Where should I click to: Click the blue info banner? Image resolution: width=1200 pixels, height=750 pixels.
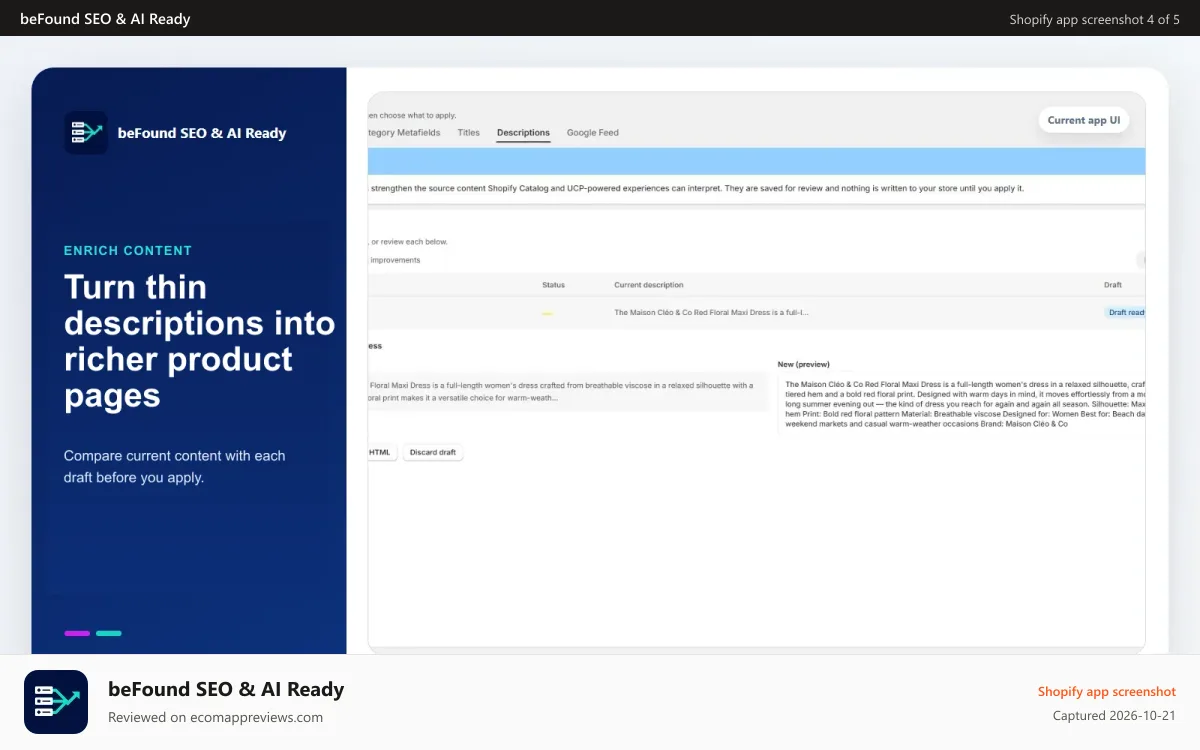(757, 161)
